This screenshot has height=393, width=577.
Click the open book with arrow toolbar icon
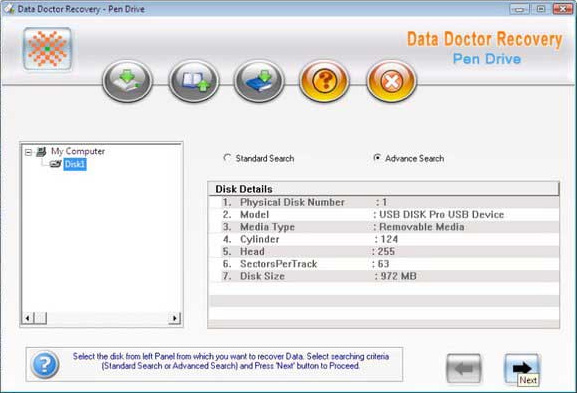(194, 81)
